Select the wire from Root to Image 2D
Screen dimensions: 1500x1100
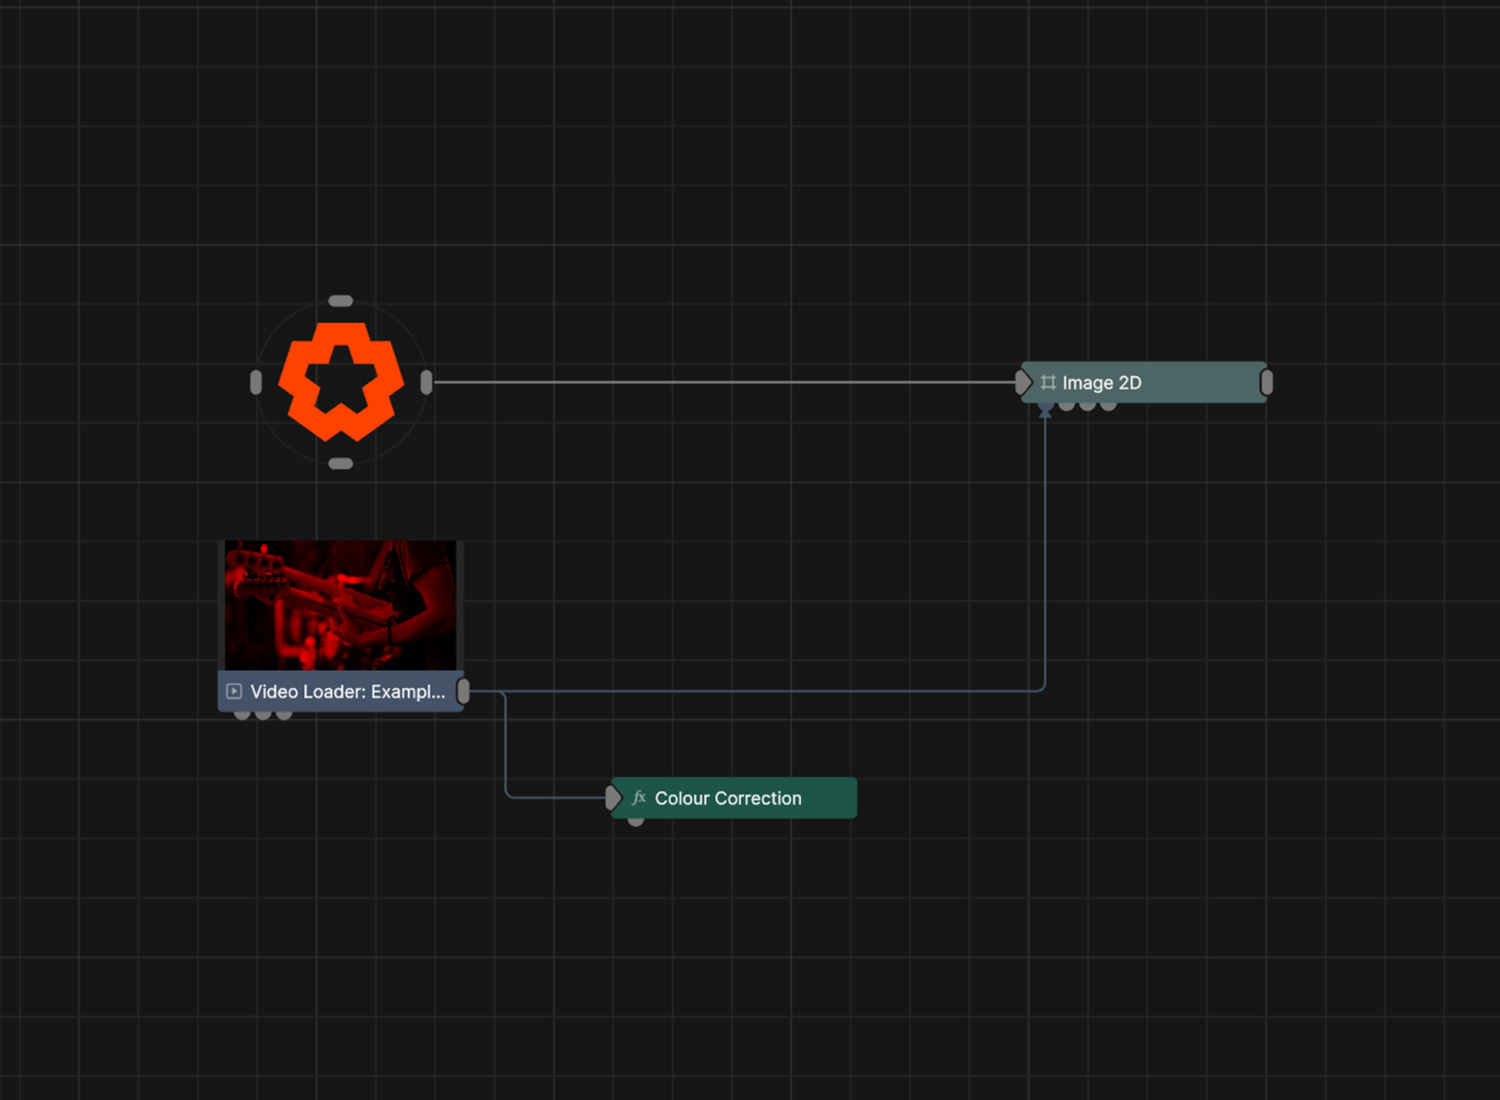[720, 382]
